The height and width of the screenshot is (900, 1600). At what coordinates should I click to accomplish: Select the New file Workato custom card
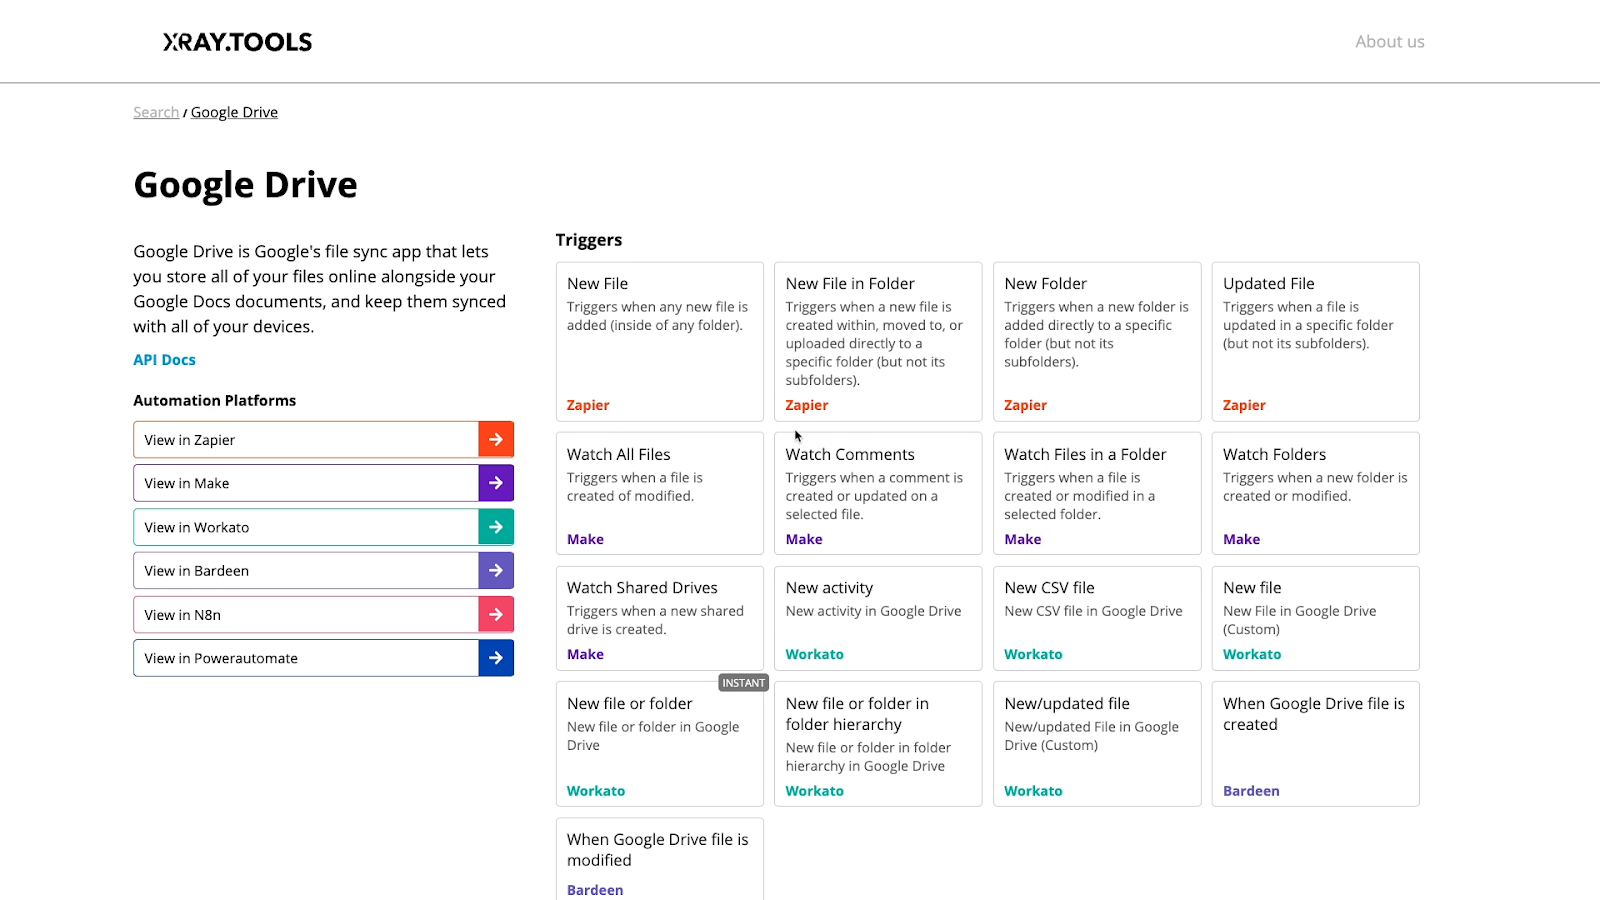pos(1316,619)
